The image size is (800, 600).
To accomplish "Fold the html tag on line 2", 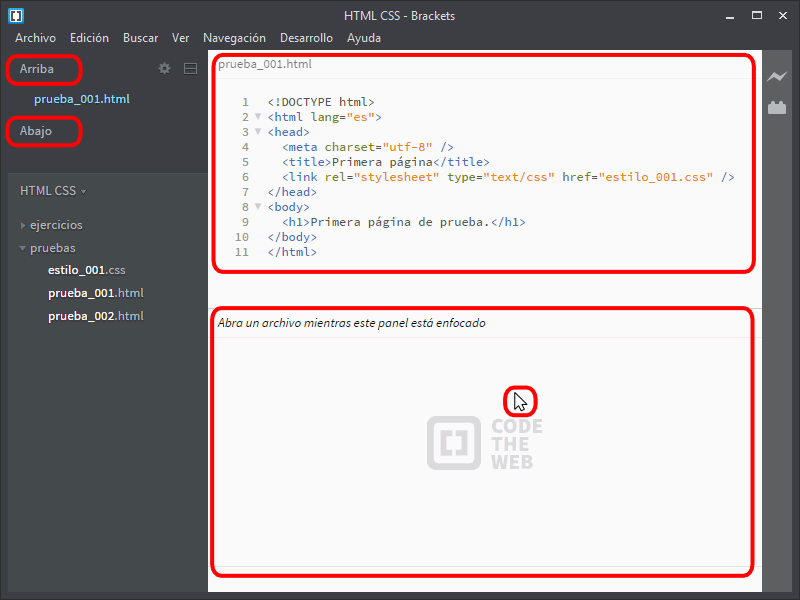I will coord(258,116).
